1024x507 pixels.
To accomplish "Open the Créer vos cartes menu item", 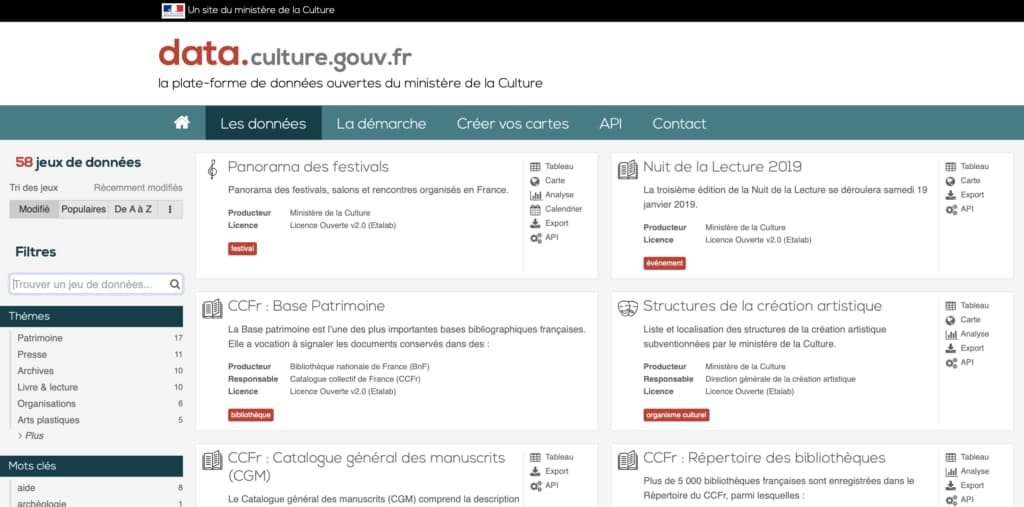I will coord(512,124).
